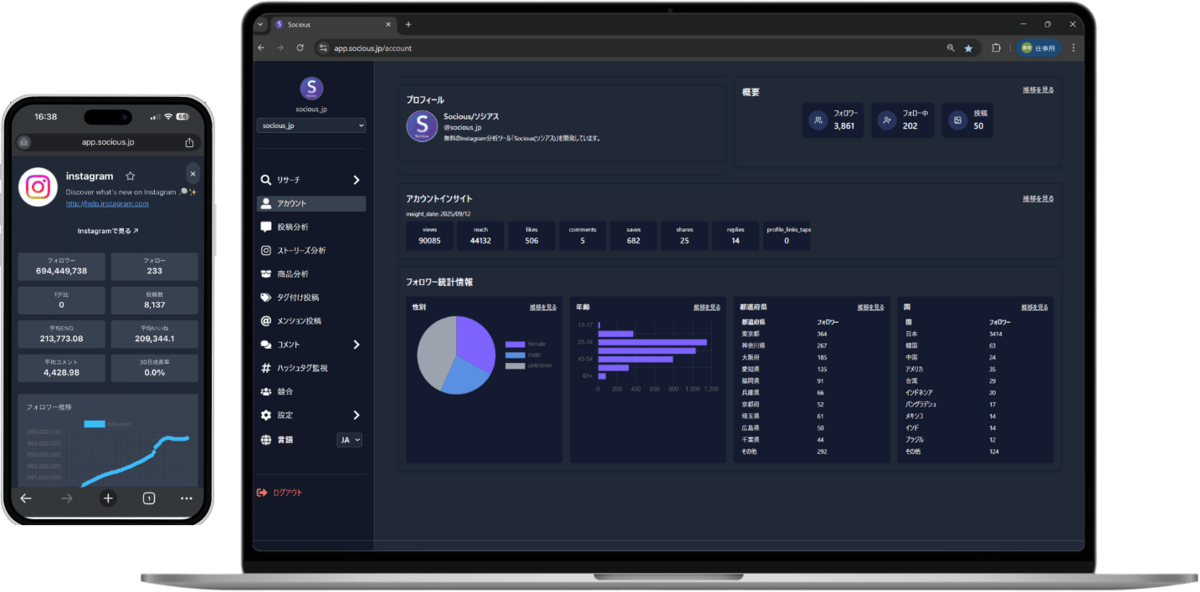Click the browser address bar URL
The width and height of the screenshot is (1200, 592).
point(372,48)
